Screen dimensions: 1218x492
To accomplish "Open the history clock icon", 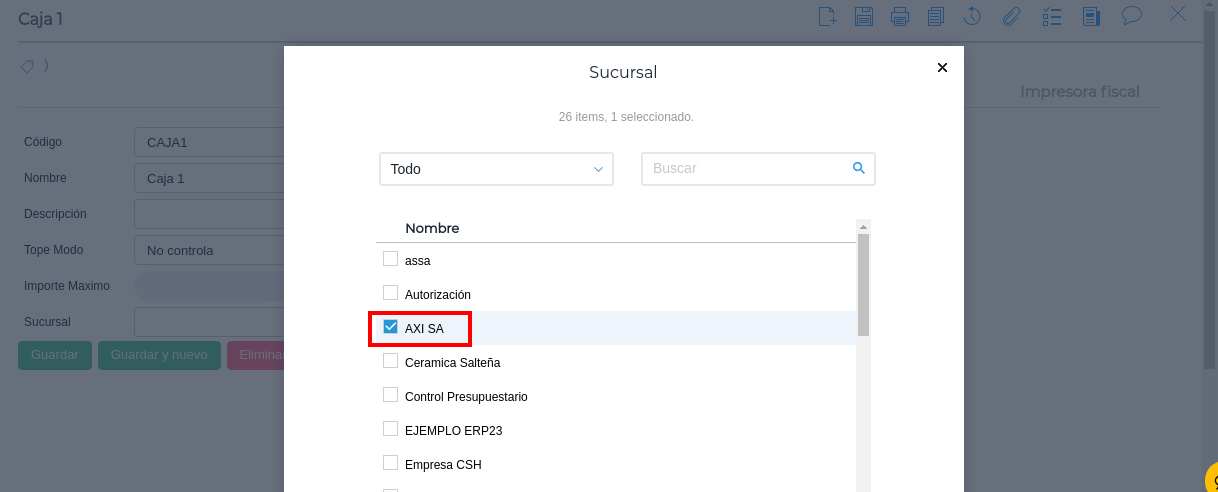I will point(972,16).
